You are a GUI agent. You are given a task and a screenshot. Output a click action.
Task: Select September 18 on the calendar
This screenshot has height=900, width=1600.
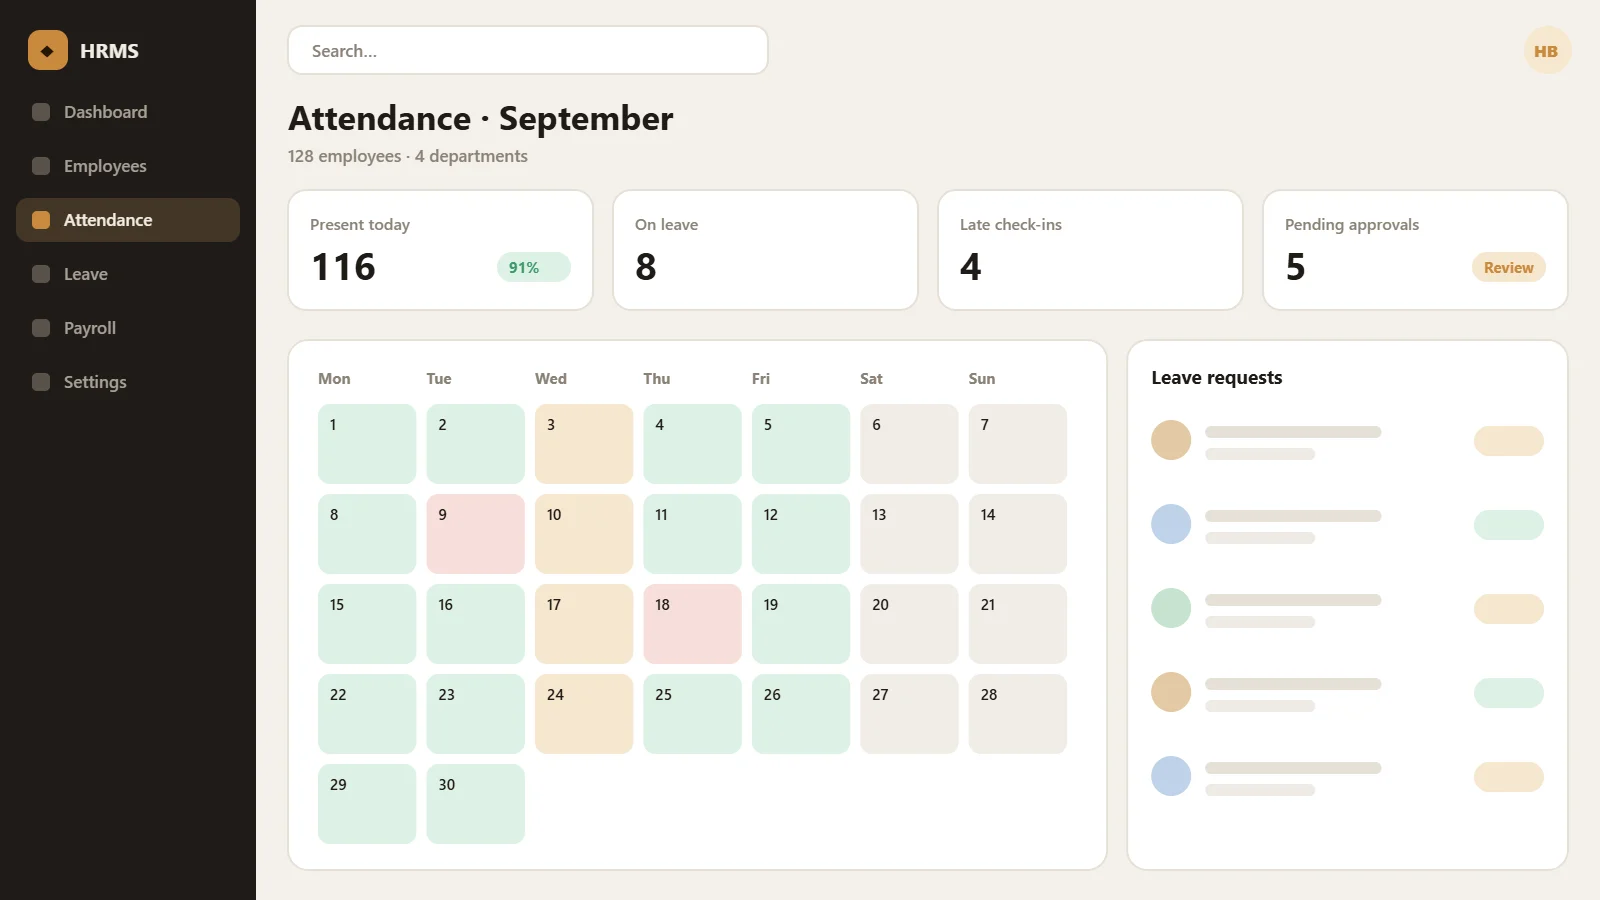click(692, 624)
